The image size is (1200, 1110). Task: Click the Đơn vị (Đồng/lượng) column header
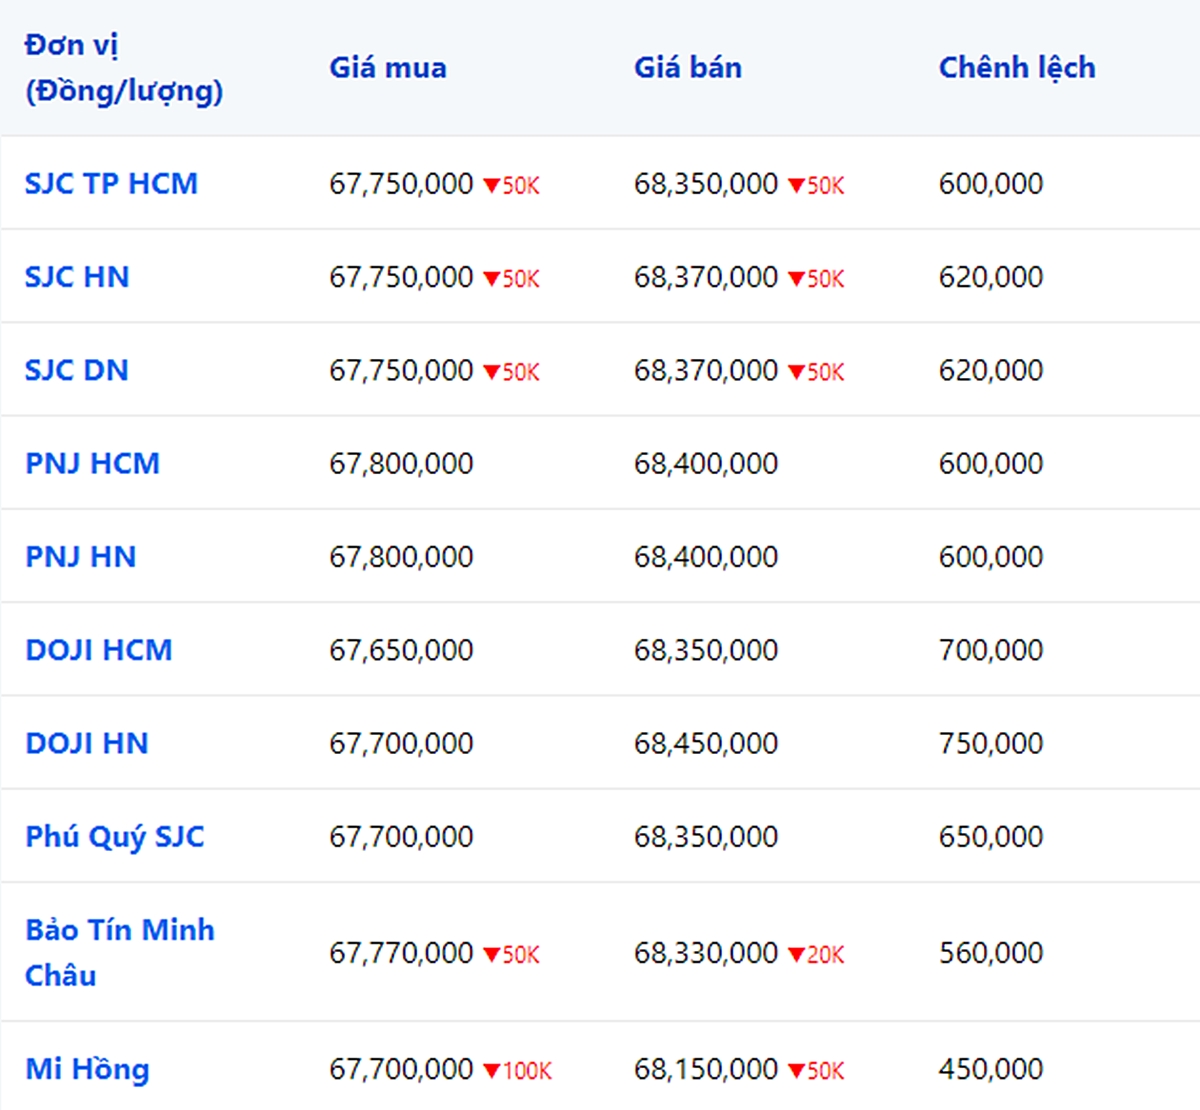pos(123,68)
